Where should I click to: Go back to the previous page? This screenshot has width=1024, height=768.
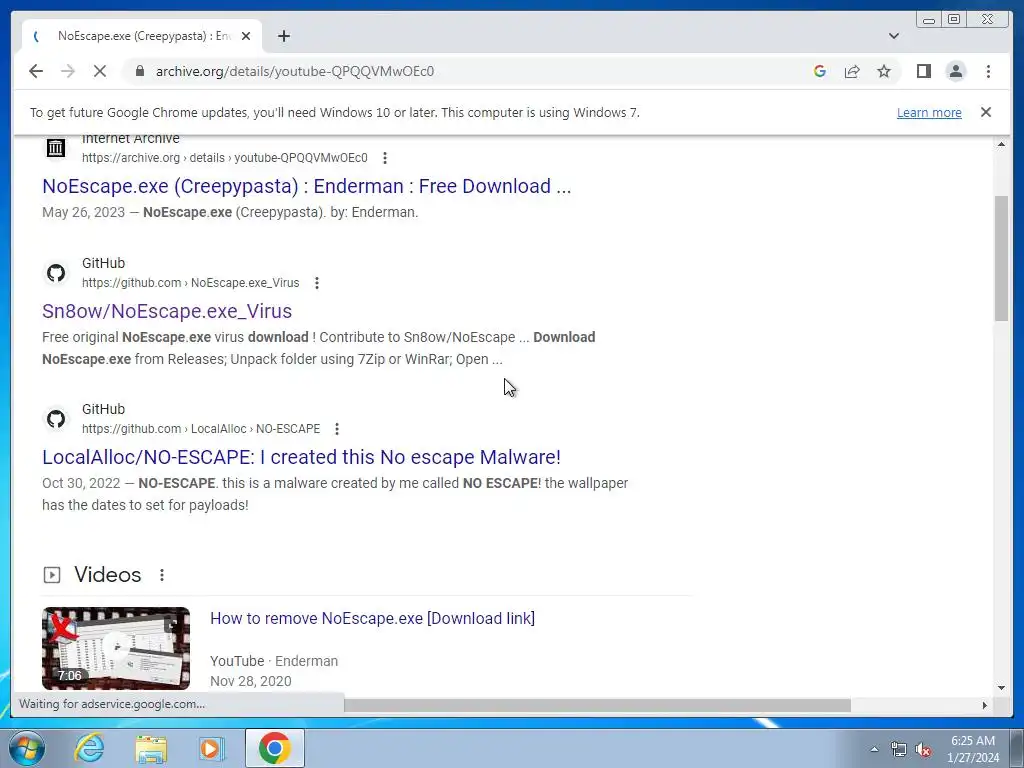pyautogui.click(x=36, y=71)
